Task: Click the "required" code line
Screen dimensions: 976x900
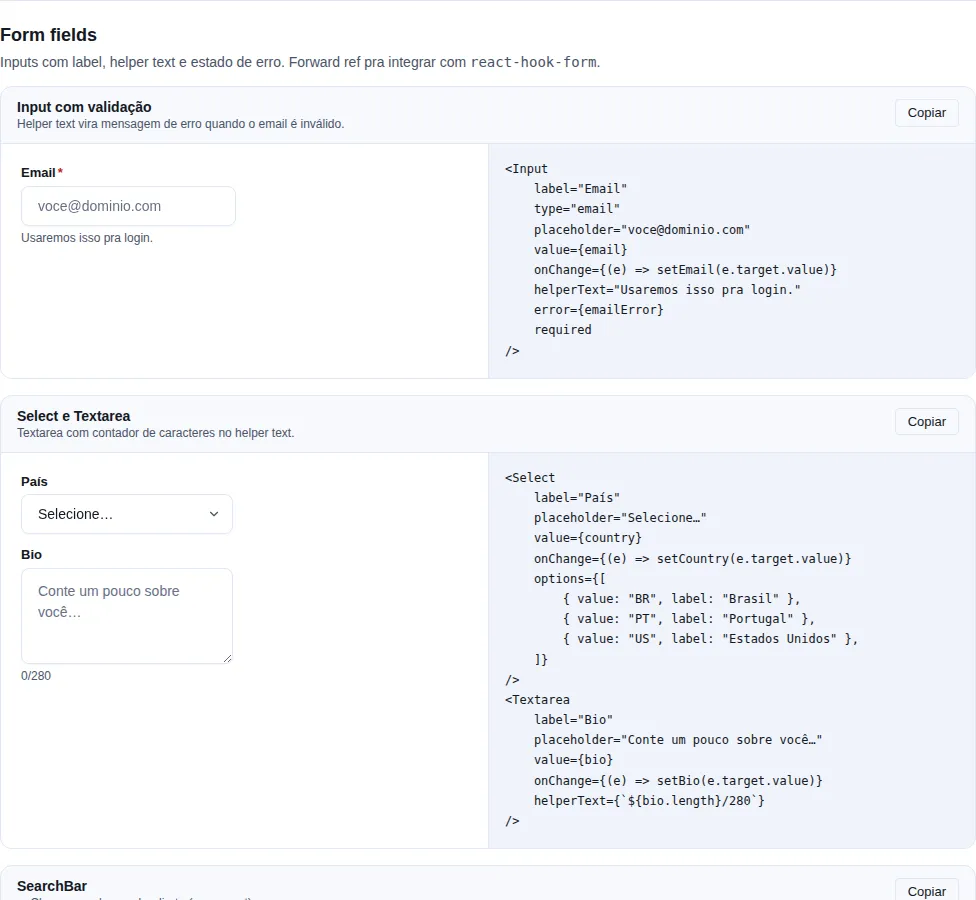Action: tap(563, 329)
